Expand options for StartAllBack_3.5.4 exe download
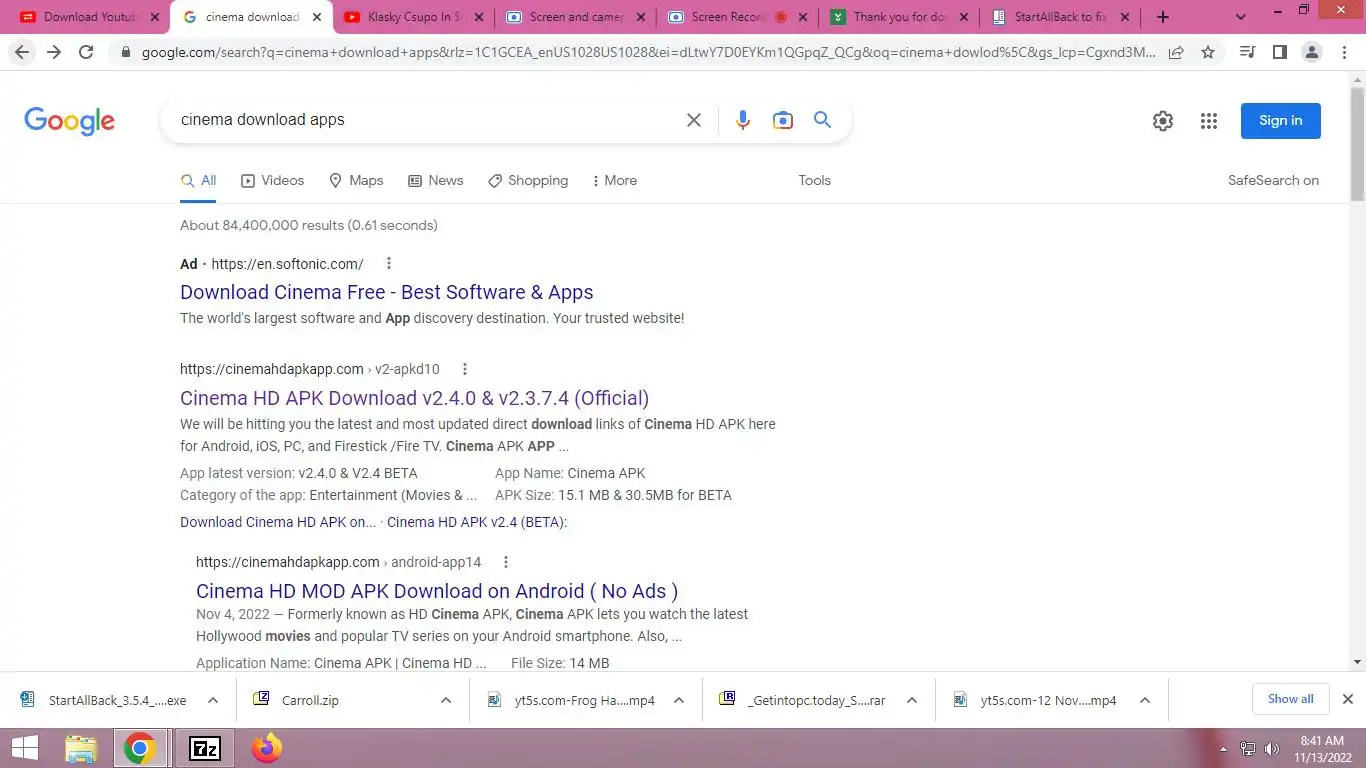The width and height of the screenshot is (1366, 768). [212, 700]
